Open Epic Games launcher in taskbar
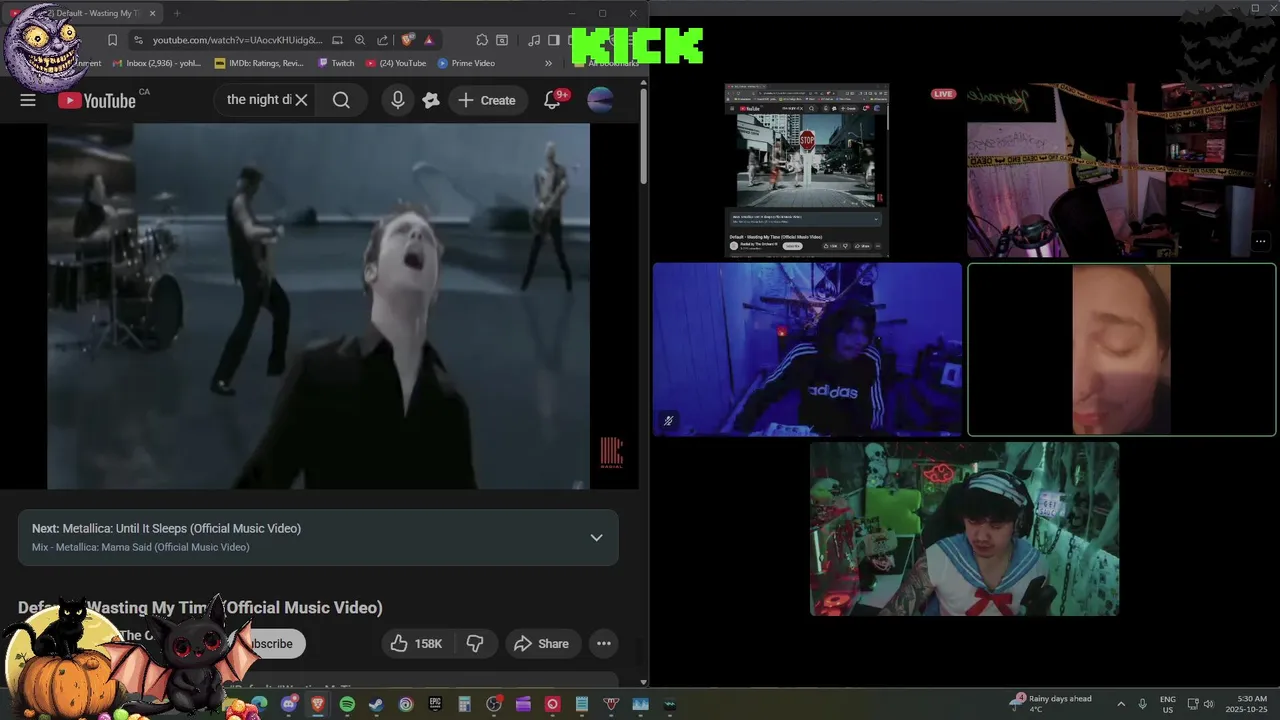 click(435, 704)
